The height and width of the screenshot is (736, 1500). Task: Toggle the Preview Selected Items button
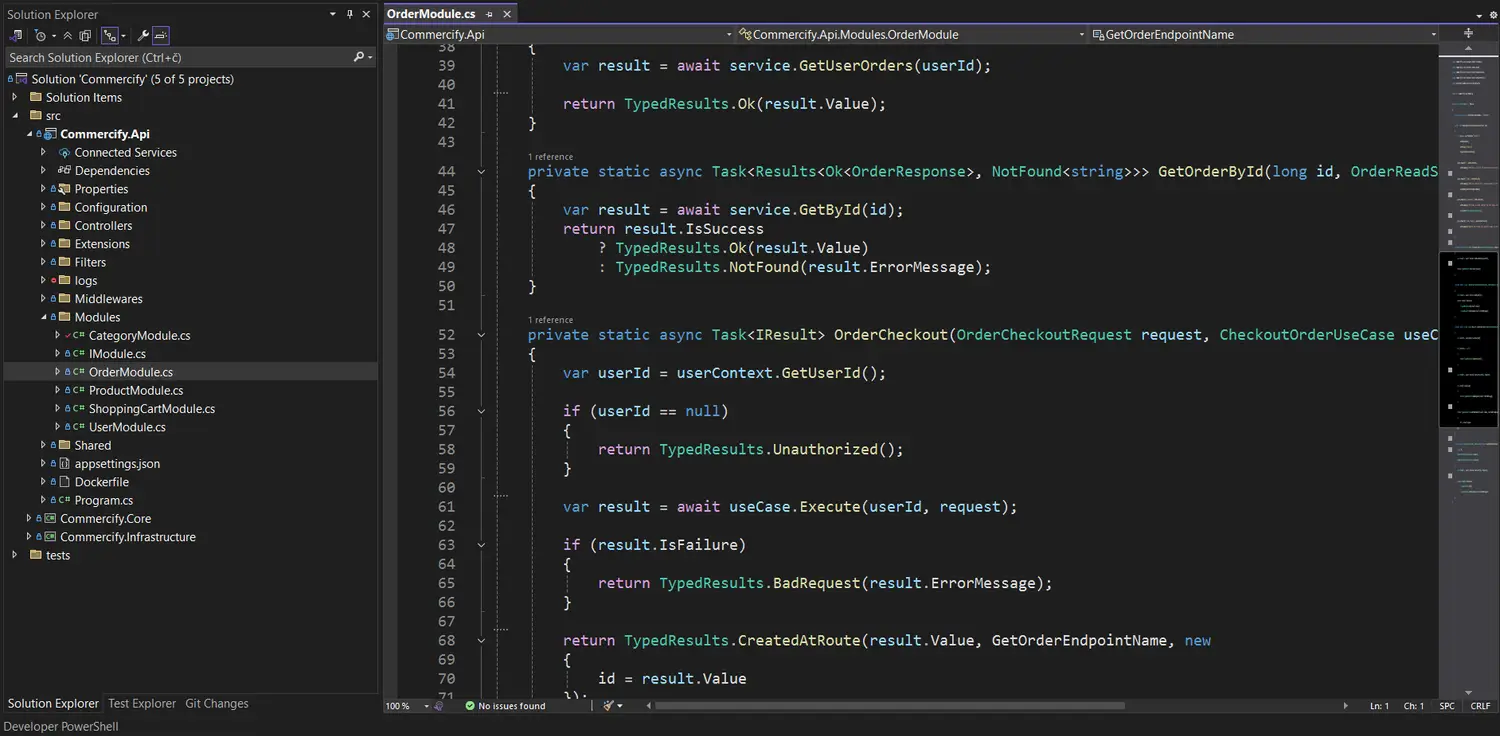pos(160,36)
